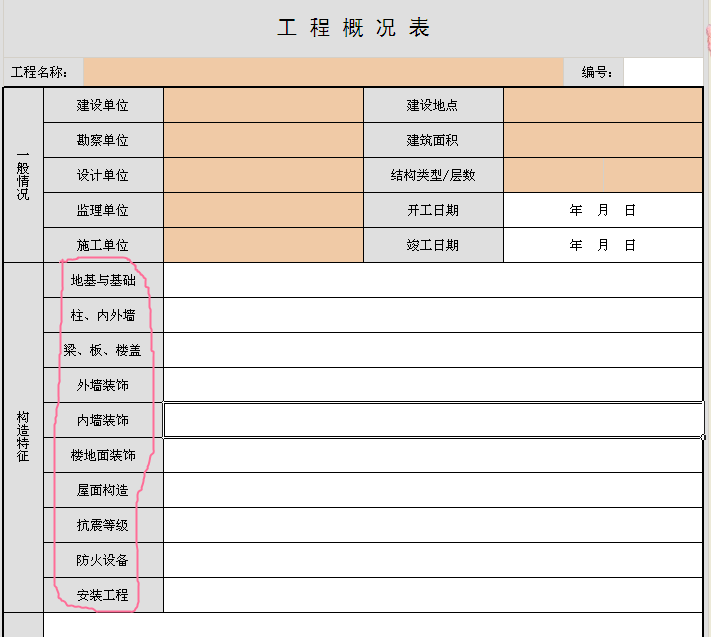
Task: Select the 编号 blank cell
Action: coord(662,72)
